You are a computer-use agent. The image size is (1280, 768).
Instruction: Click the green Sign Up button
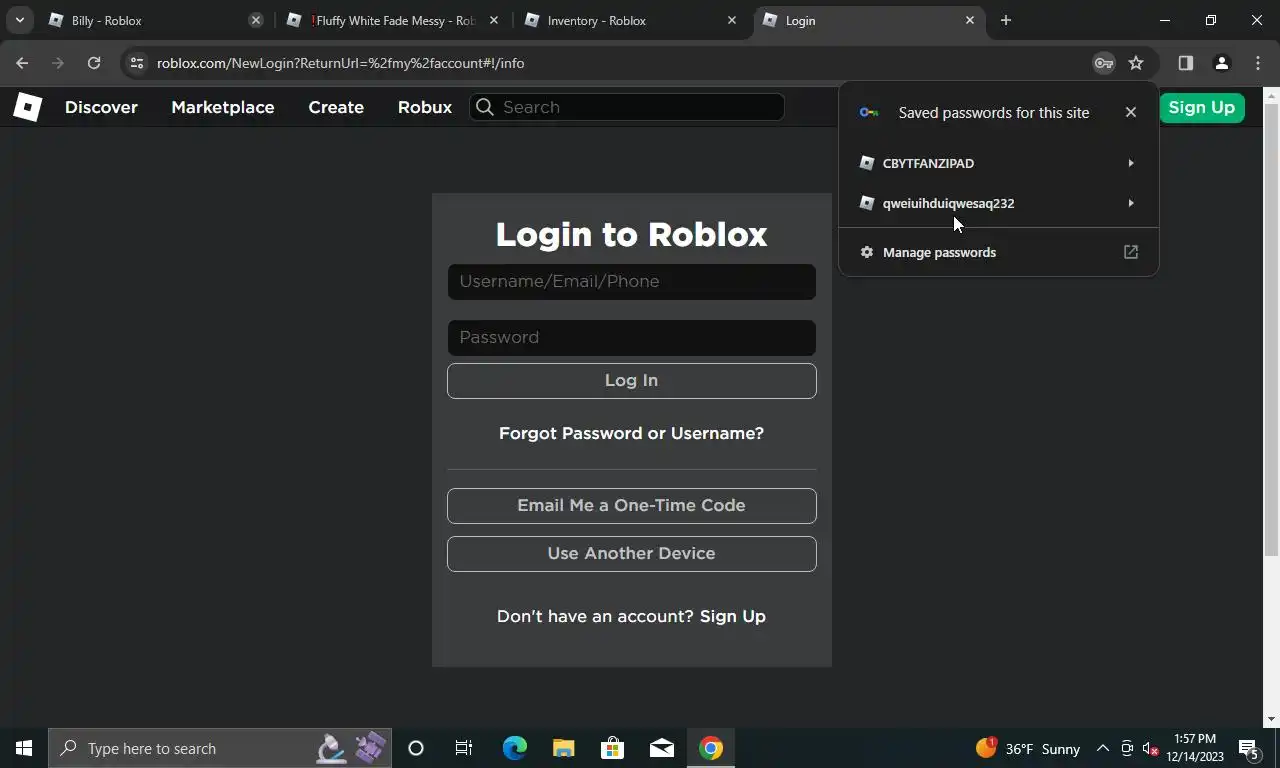[1201, 107]
